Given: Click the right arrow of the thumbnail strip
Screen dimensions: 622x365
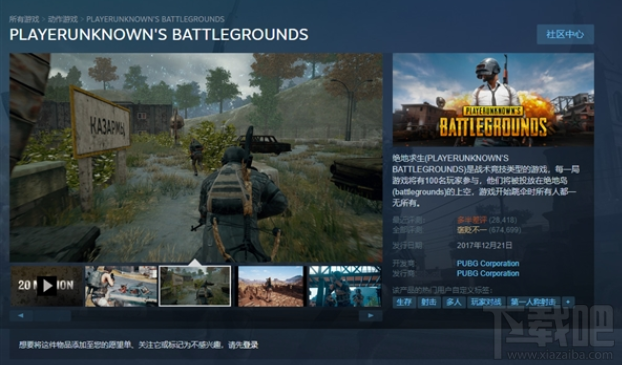Looking at the screenshot, I should 371,316.
